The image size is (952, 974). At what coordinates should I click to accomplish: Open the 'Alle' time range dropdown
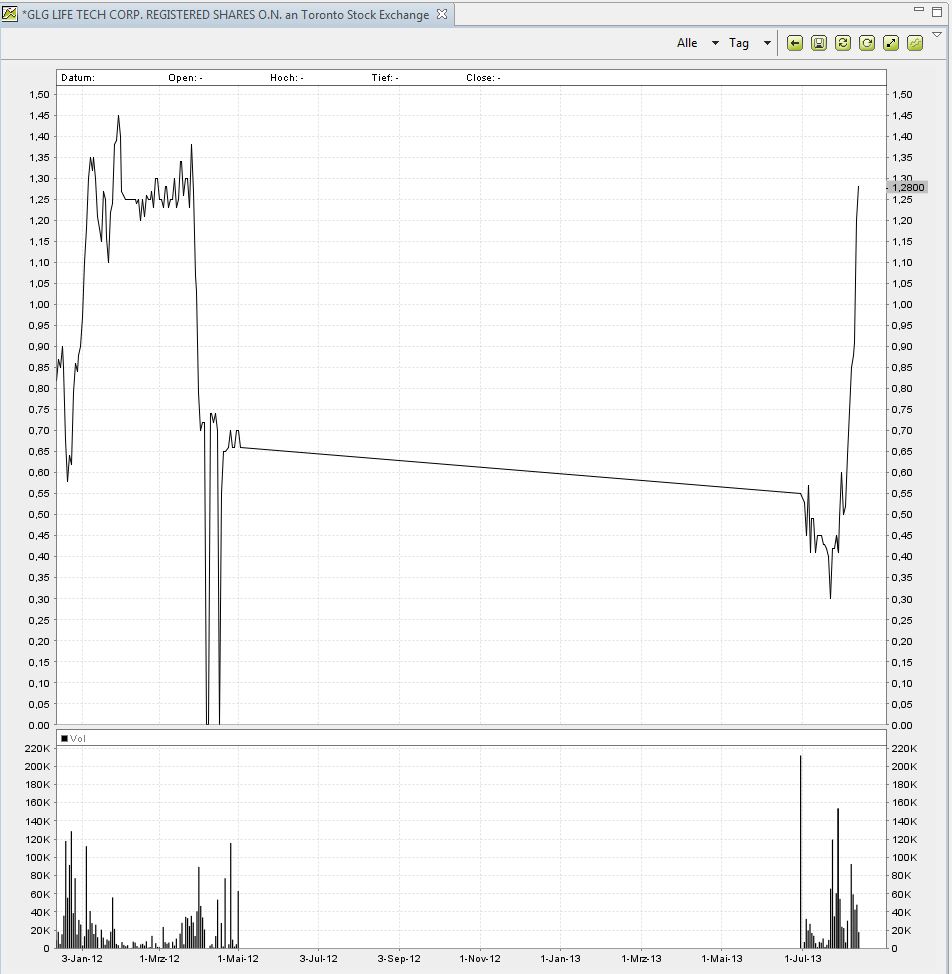[x=715, y=43]
